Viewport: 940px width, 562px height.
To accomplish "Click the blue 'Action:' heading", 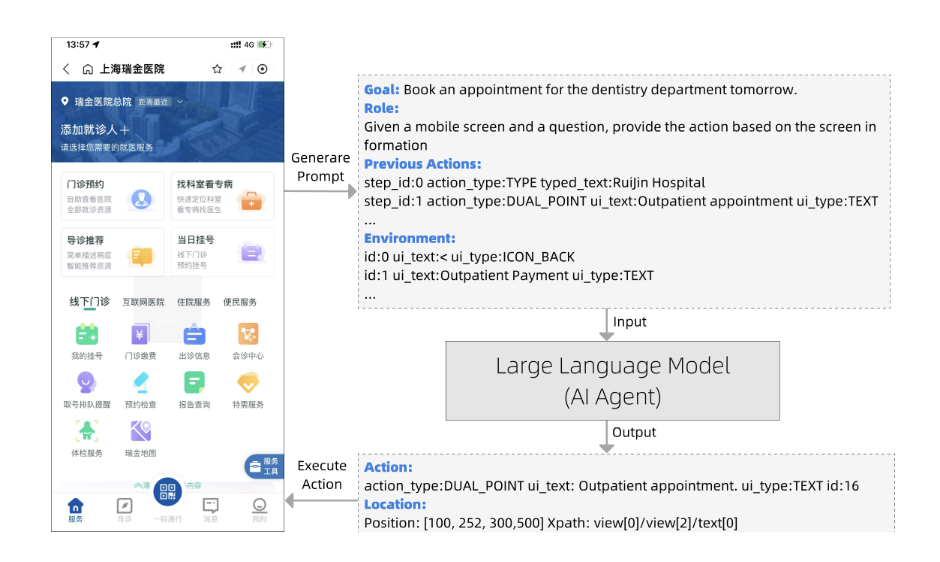I will click(388, 467).
